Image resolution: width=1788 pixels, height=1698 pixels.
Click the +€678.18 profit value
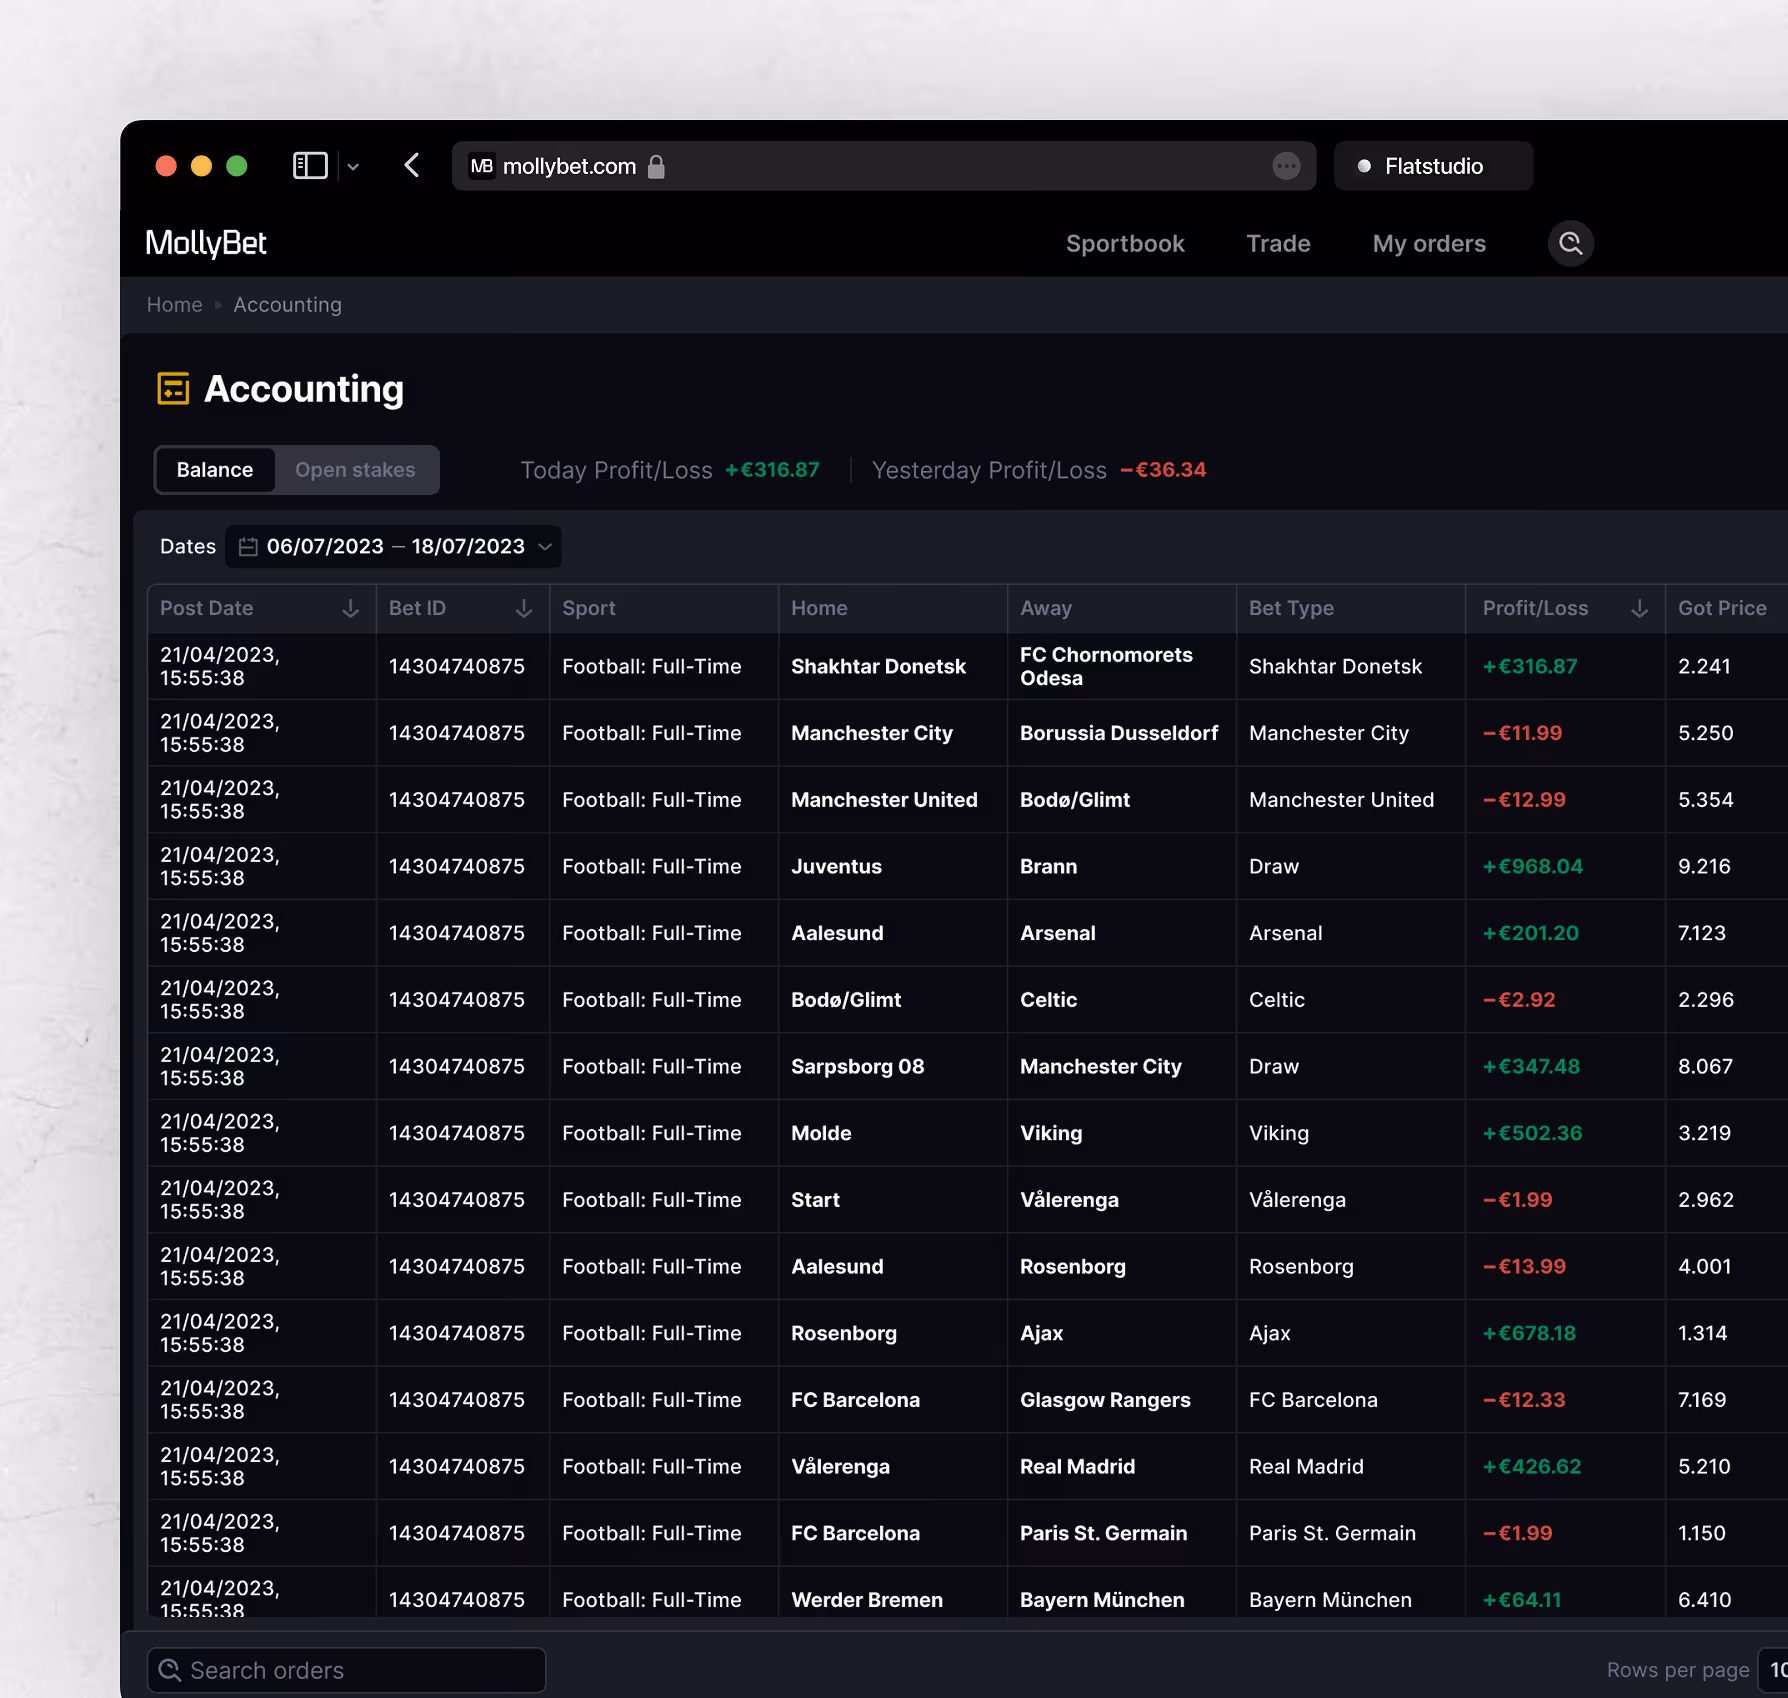pos(1529,1333)
